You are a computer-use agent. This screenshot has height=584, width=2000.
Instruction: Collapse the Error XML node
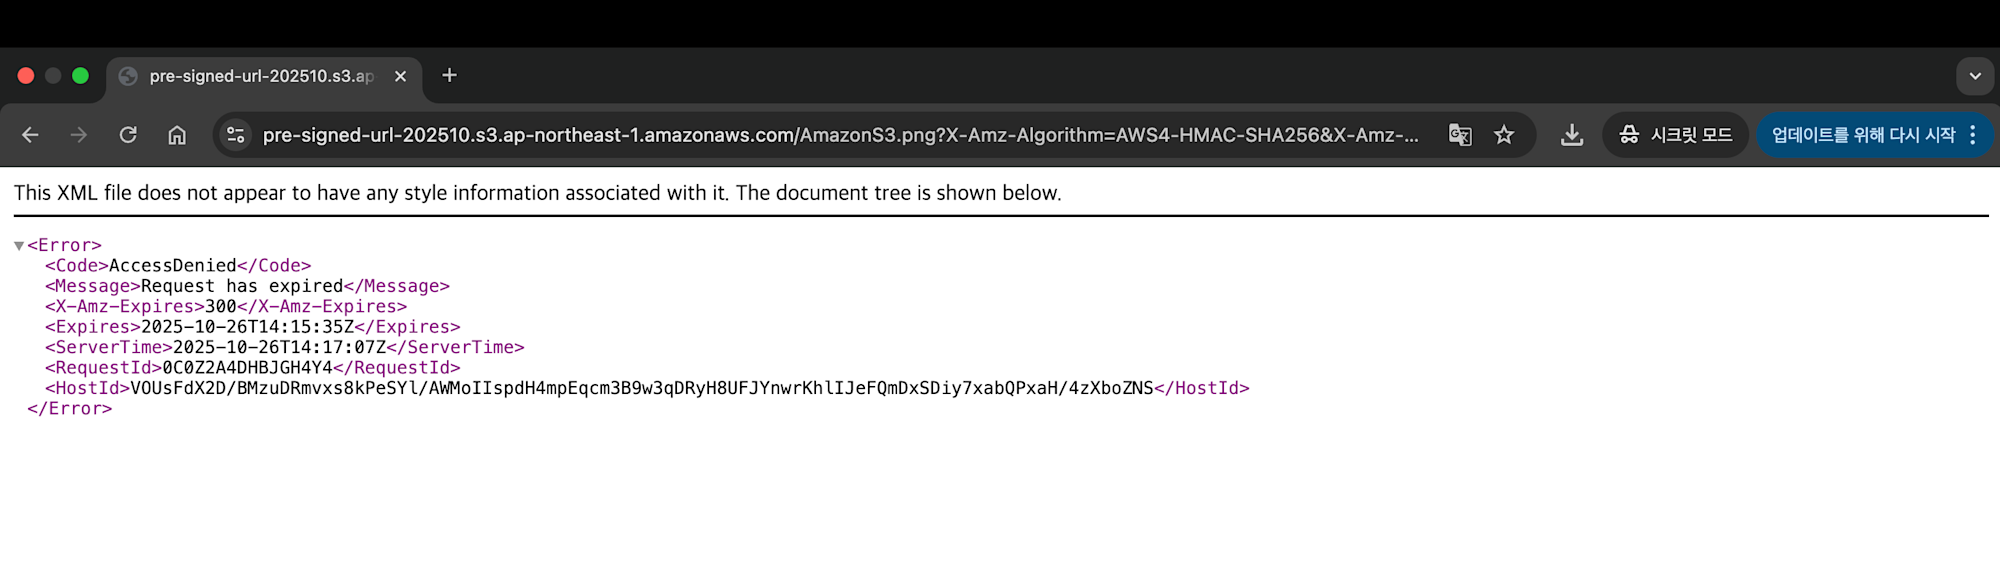click(19, 246)
